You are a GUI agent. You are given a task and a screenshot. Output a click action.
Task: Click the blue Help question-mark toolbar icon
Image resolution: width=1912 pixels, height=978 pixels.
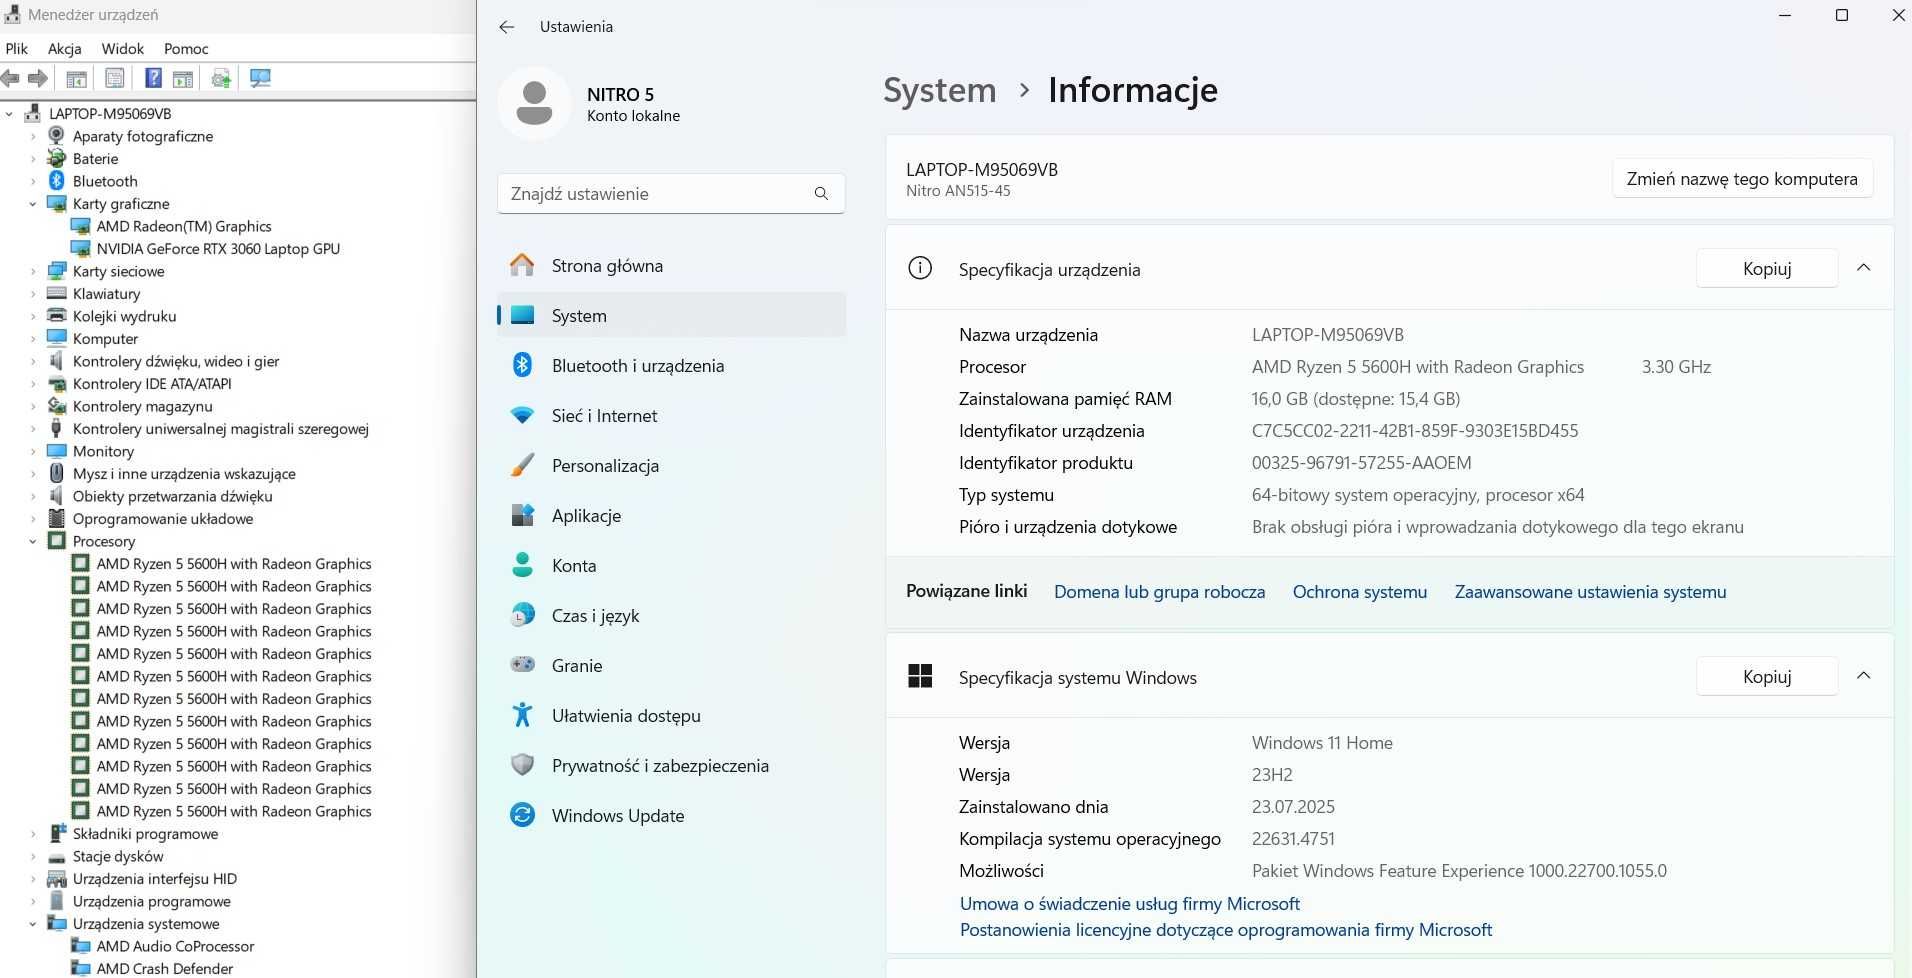pyautogui.click(x=153, y=78)
